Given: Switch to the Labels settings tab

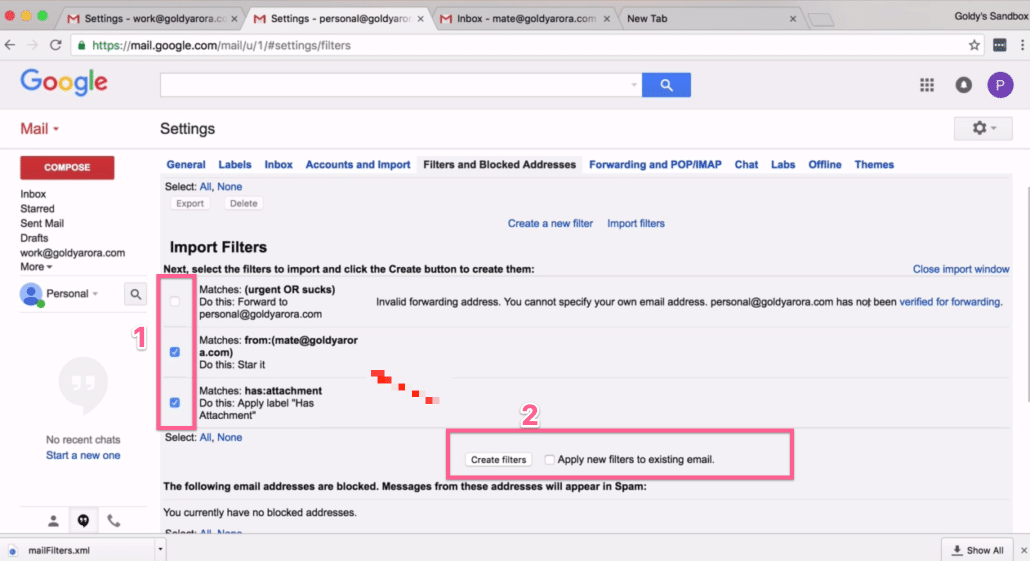Looking at the screenshot, I should 235,165.
